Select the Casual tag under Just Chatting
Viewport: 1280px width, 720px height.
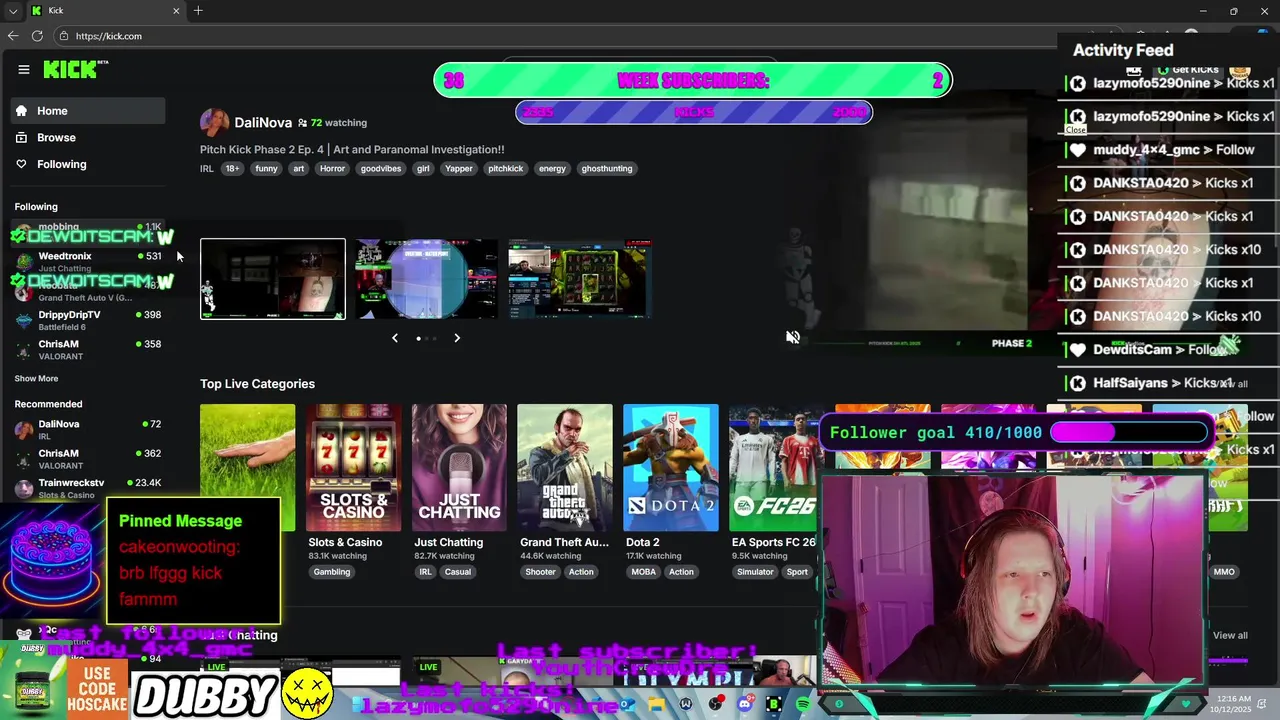click(x=458, y=572)
